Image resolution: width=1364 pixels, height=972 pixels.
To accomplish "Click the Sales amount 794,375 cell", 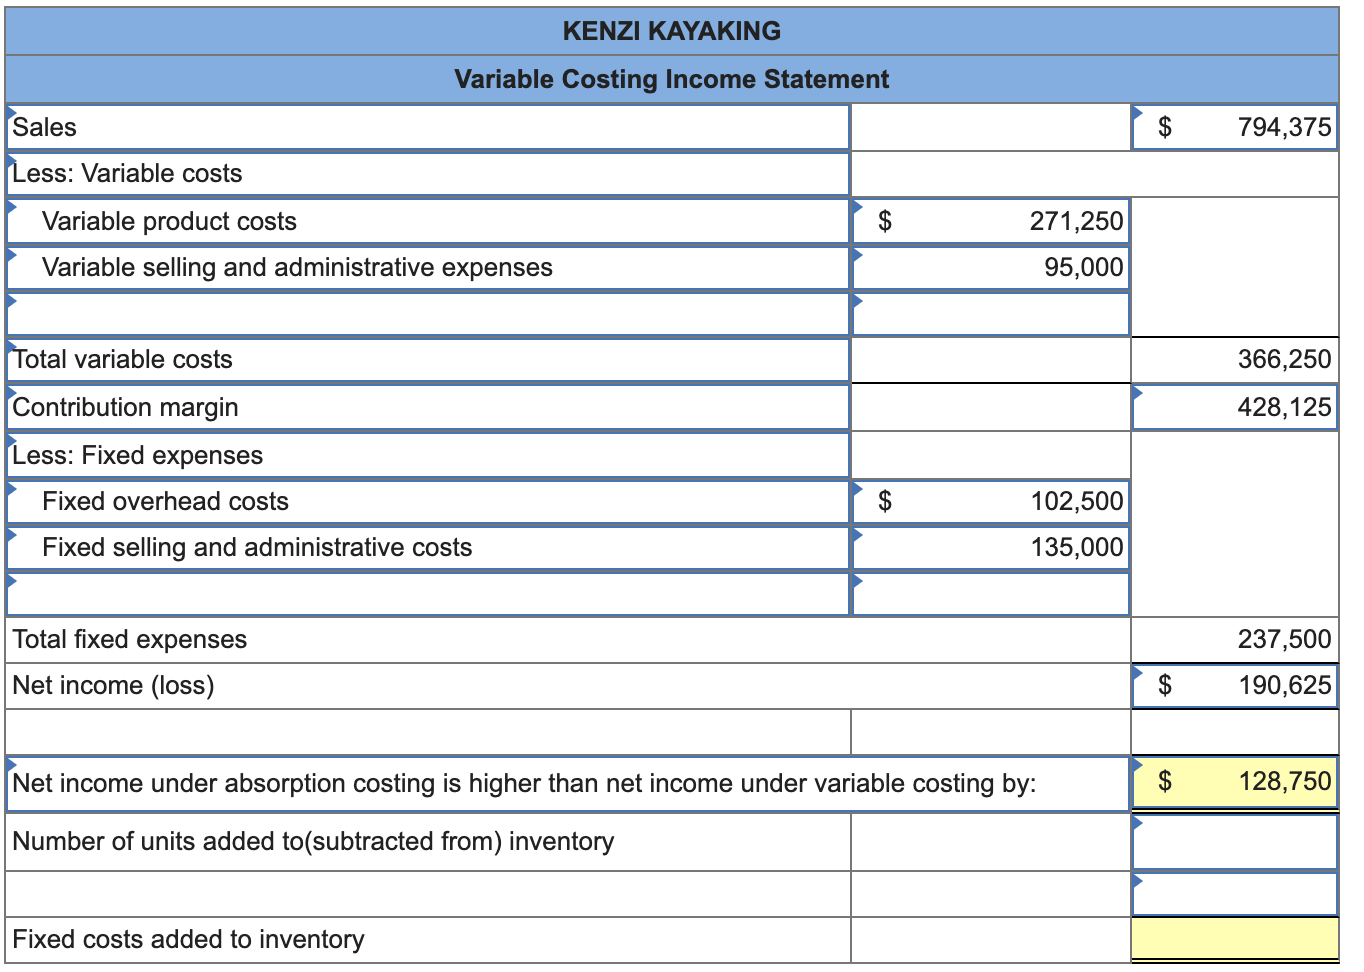I will (x=1235, y=127).
